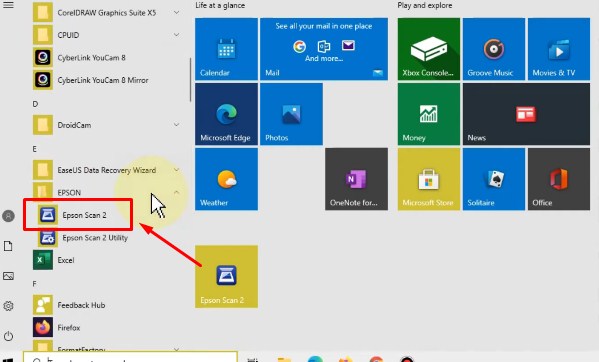Open the Weather tile

point(226,179)
